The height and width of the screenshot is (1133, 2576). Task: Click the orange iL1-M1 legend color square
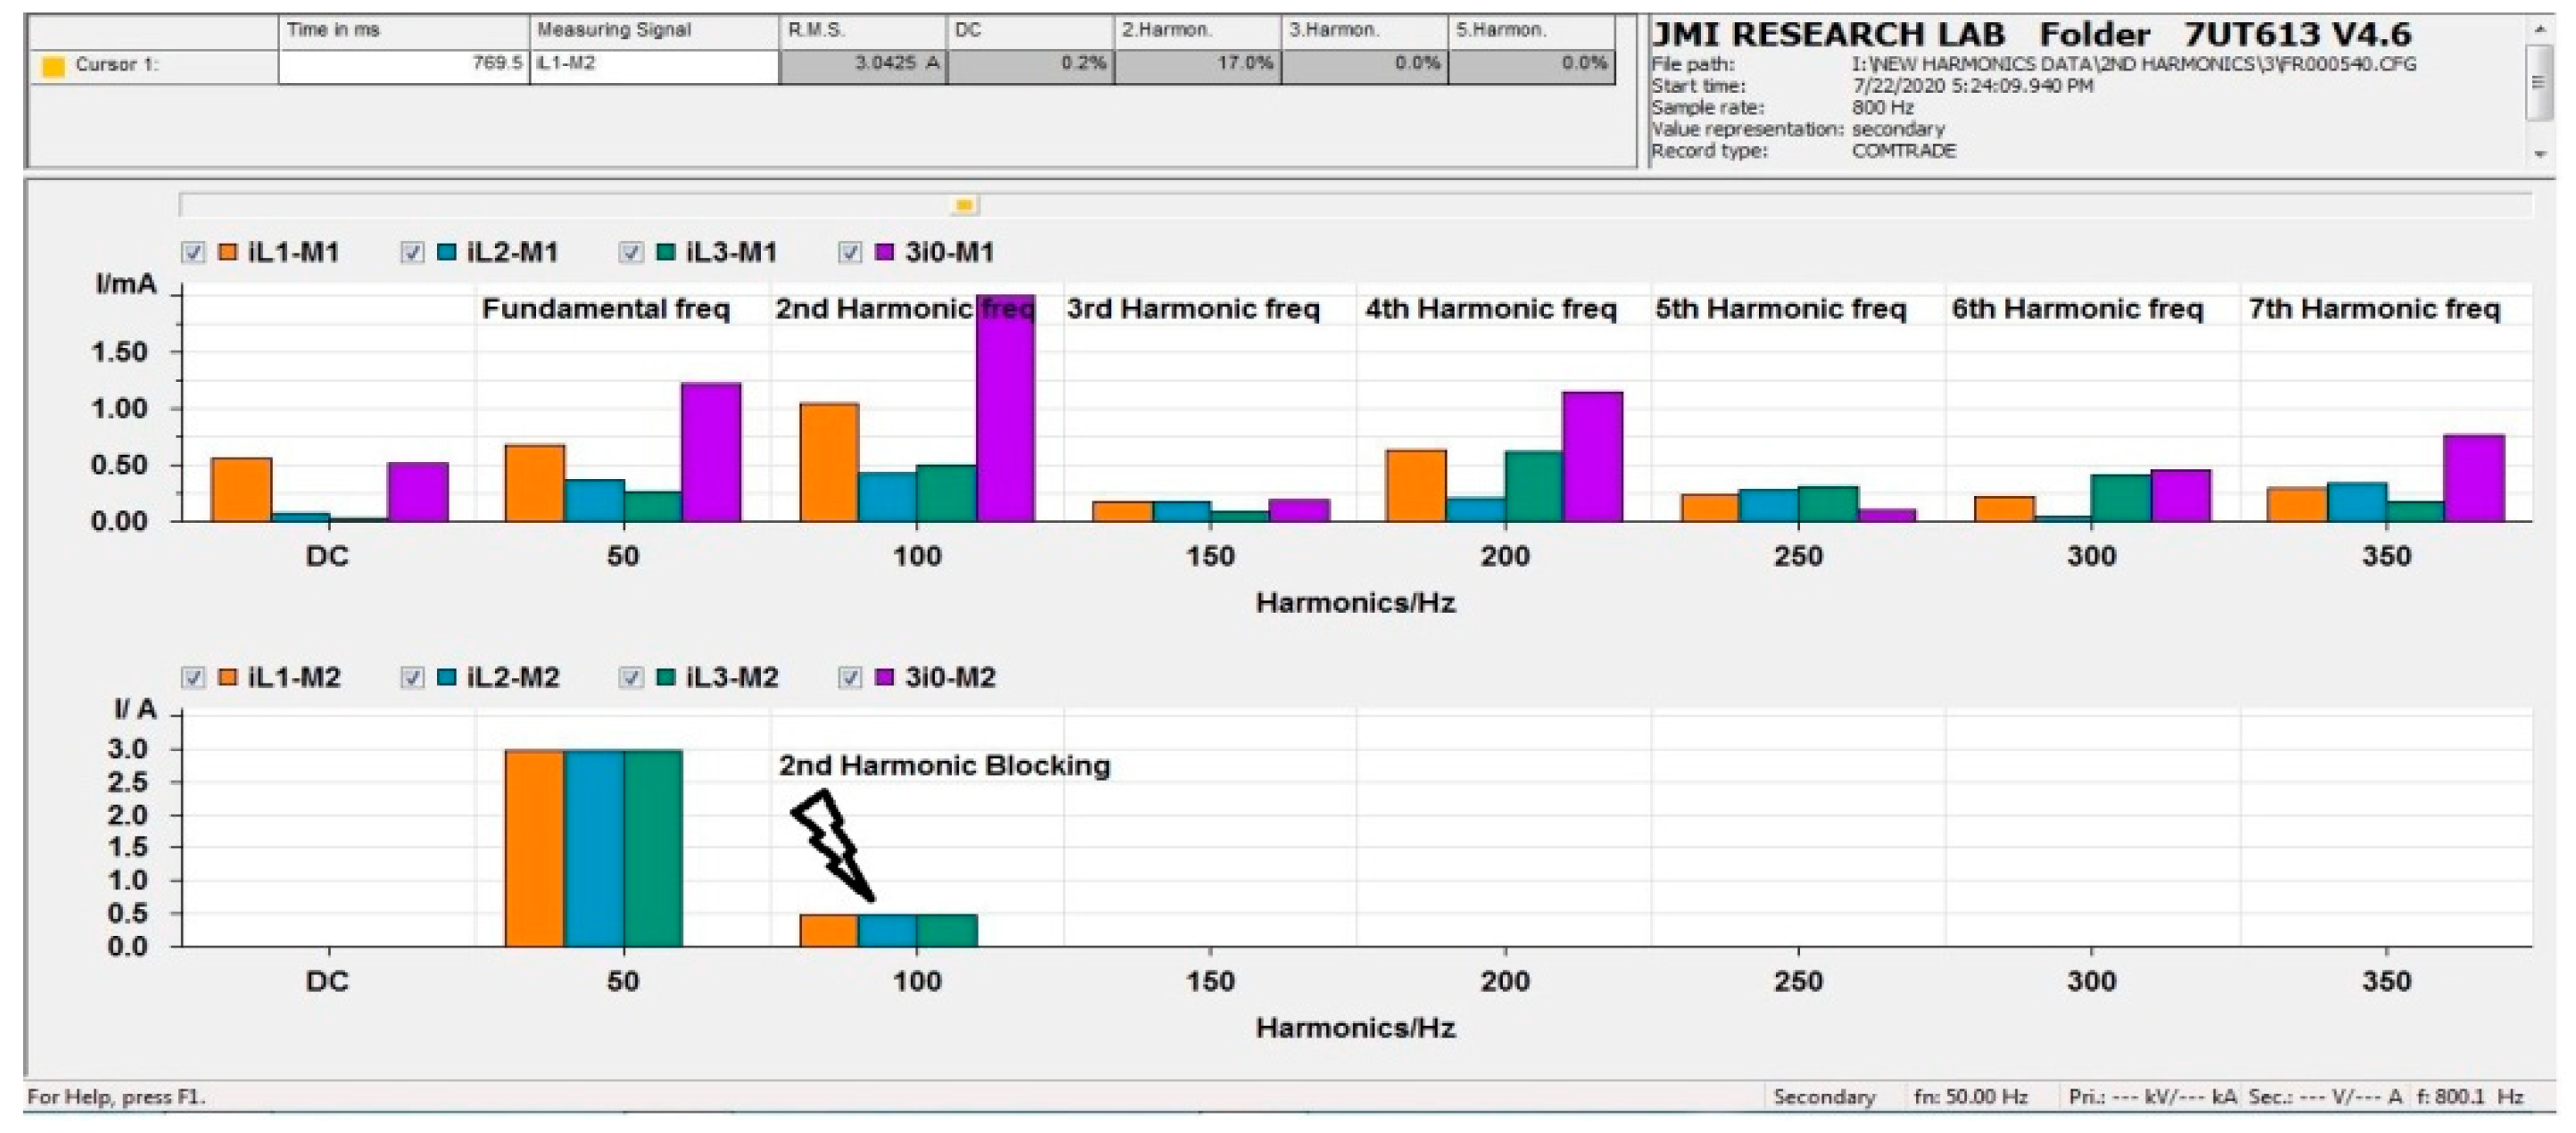tap(228, 252)
